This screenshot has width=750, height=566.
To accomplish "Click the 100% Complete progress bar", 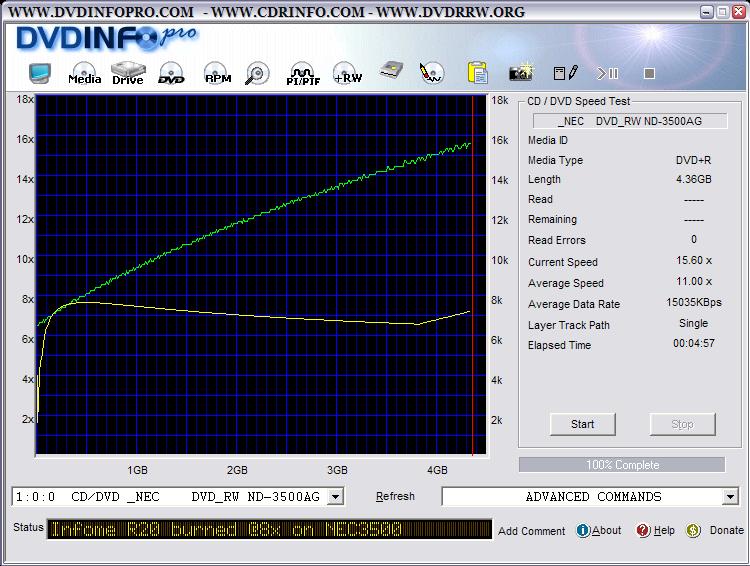I will click(622, 465).
